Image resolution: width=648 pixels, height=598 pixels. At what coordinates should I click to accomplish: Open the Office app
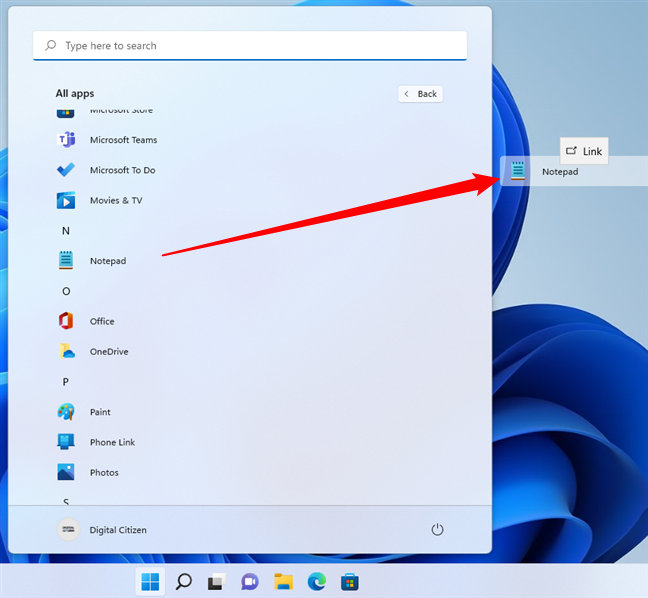coord(101,321)
